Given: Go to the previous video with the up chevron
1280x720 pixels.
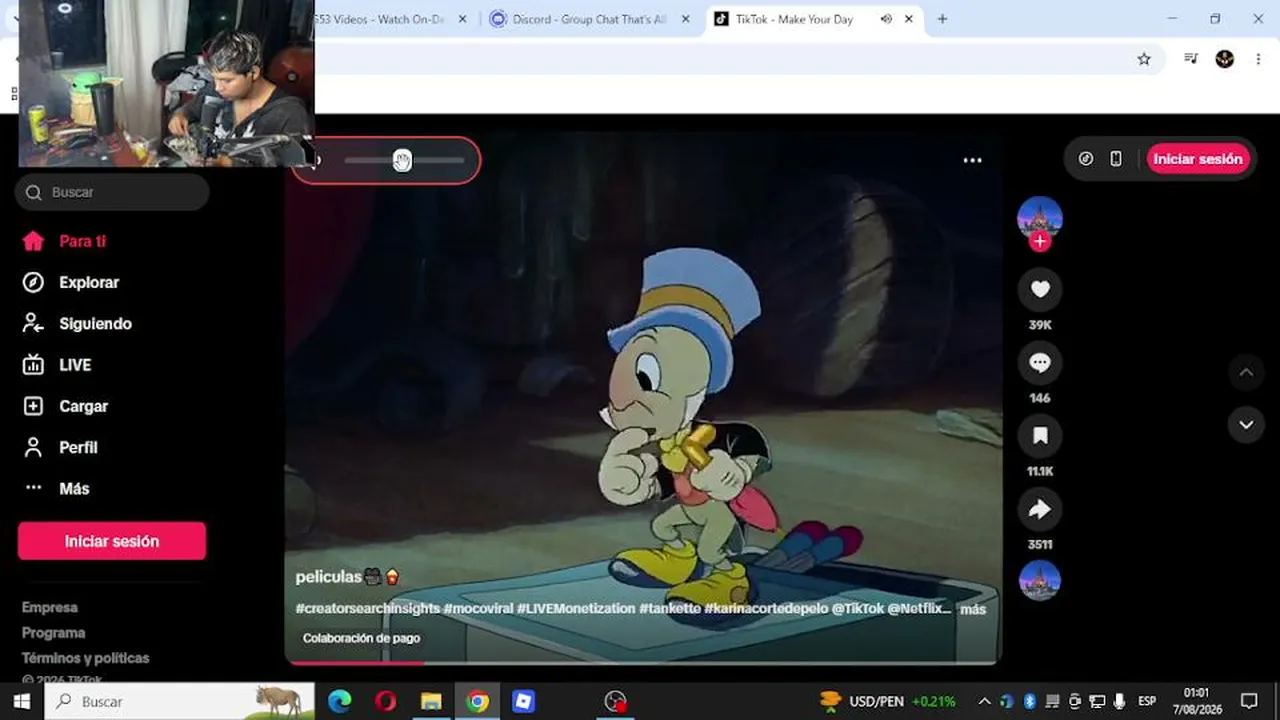Looking at the screenshot, I should coord(1246,373).
